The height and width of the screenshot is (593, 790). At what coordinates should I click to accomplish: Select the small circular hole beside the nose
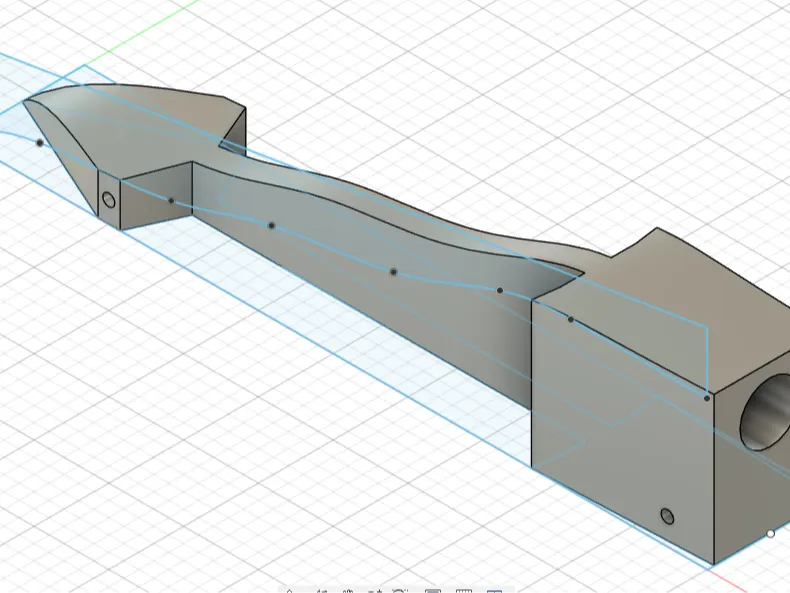[108, 200]
